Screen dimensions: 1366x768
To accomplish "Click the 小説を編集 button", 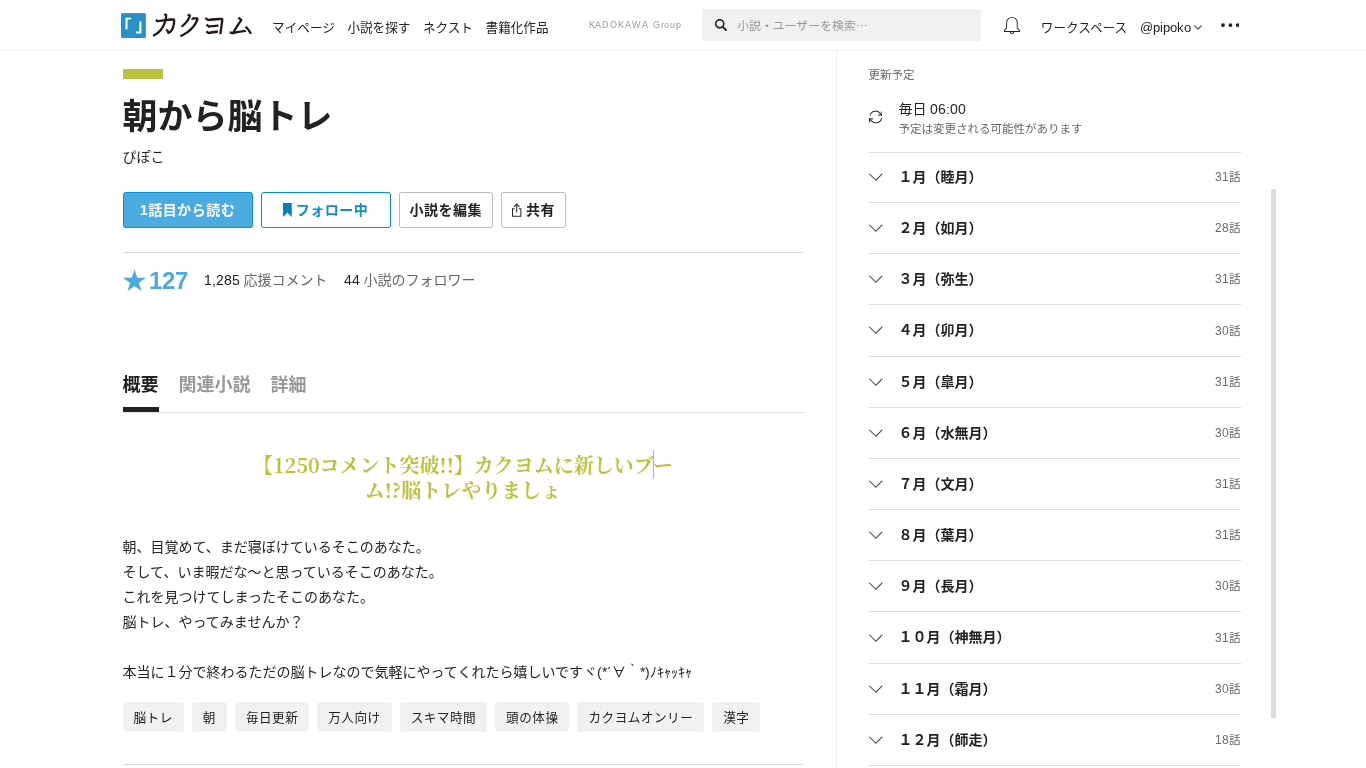I will [x=445, y=210].
